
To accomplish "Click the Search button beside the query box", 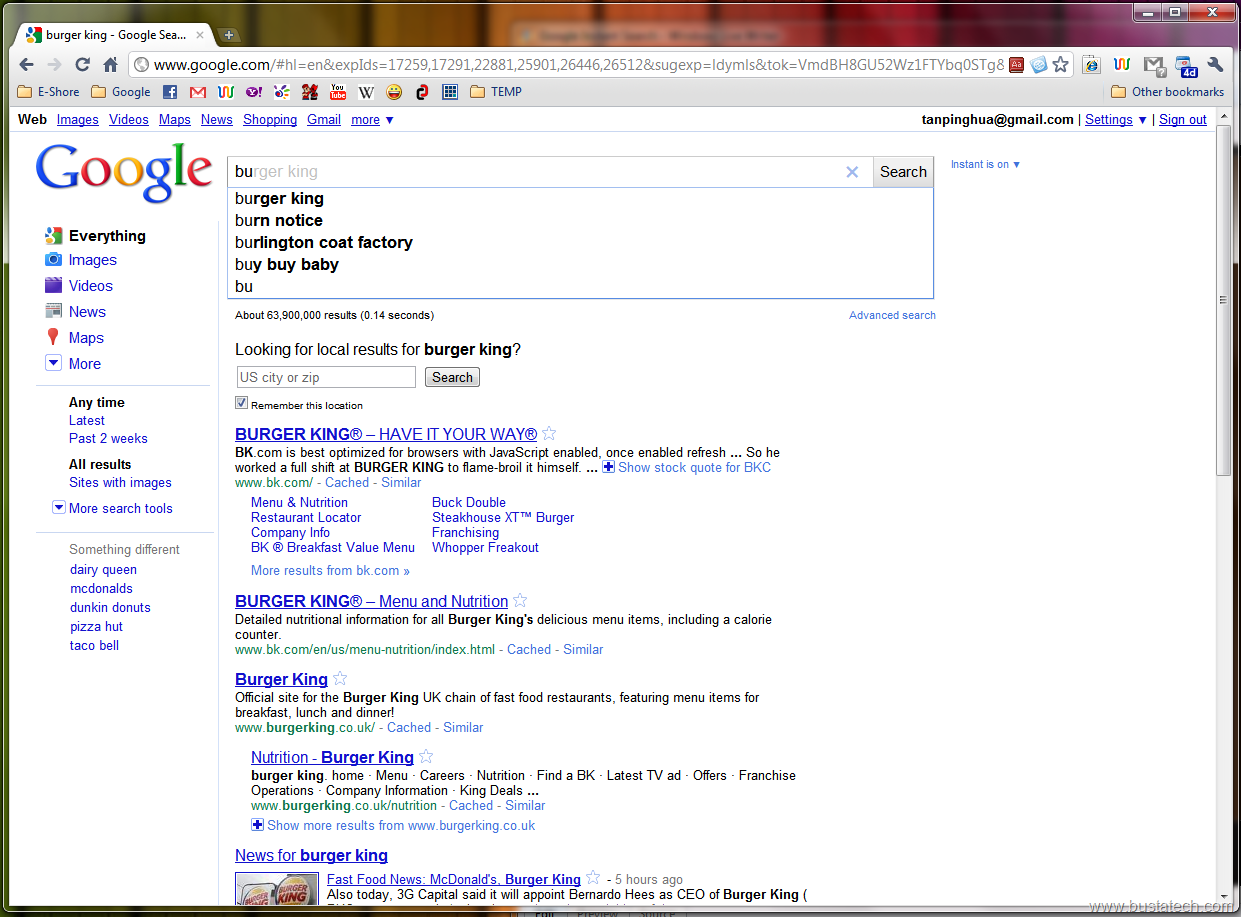I will pos(903,172).
